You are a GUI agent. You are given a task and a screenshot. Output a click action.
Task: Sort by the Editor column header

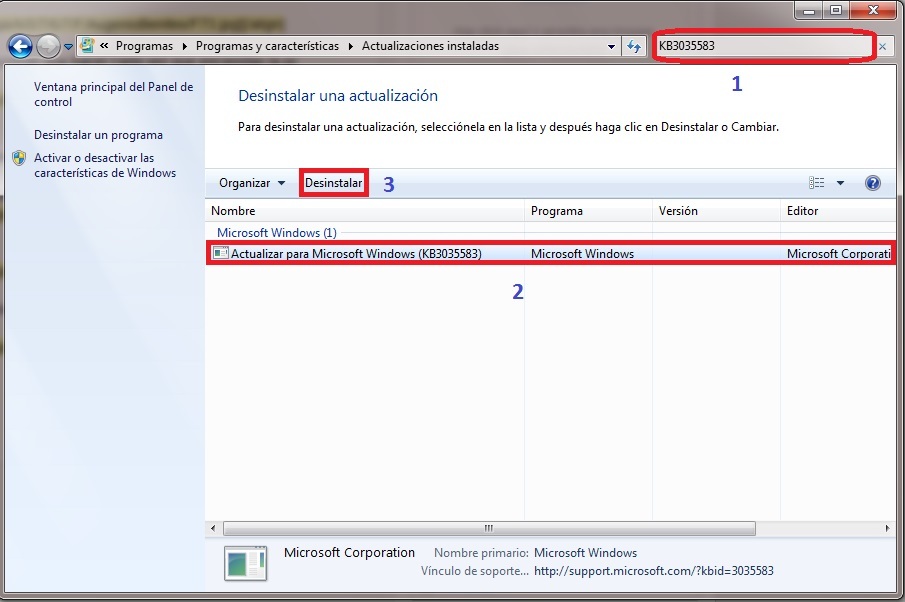[838, 211]
